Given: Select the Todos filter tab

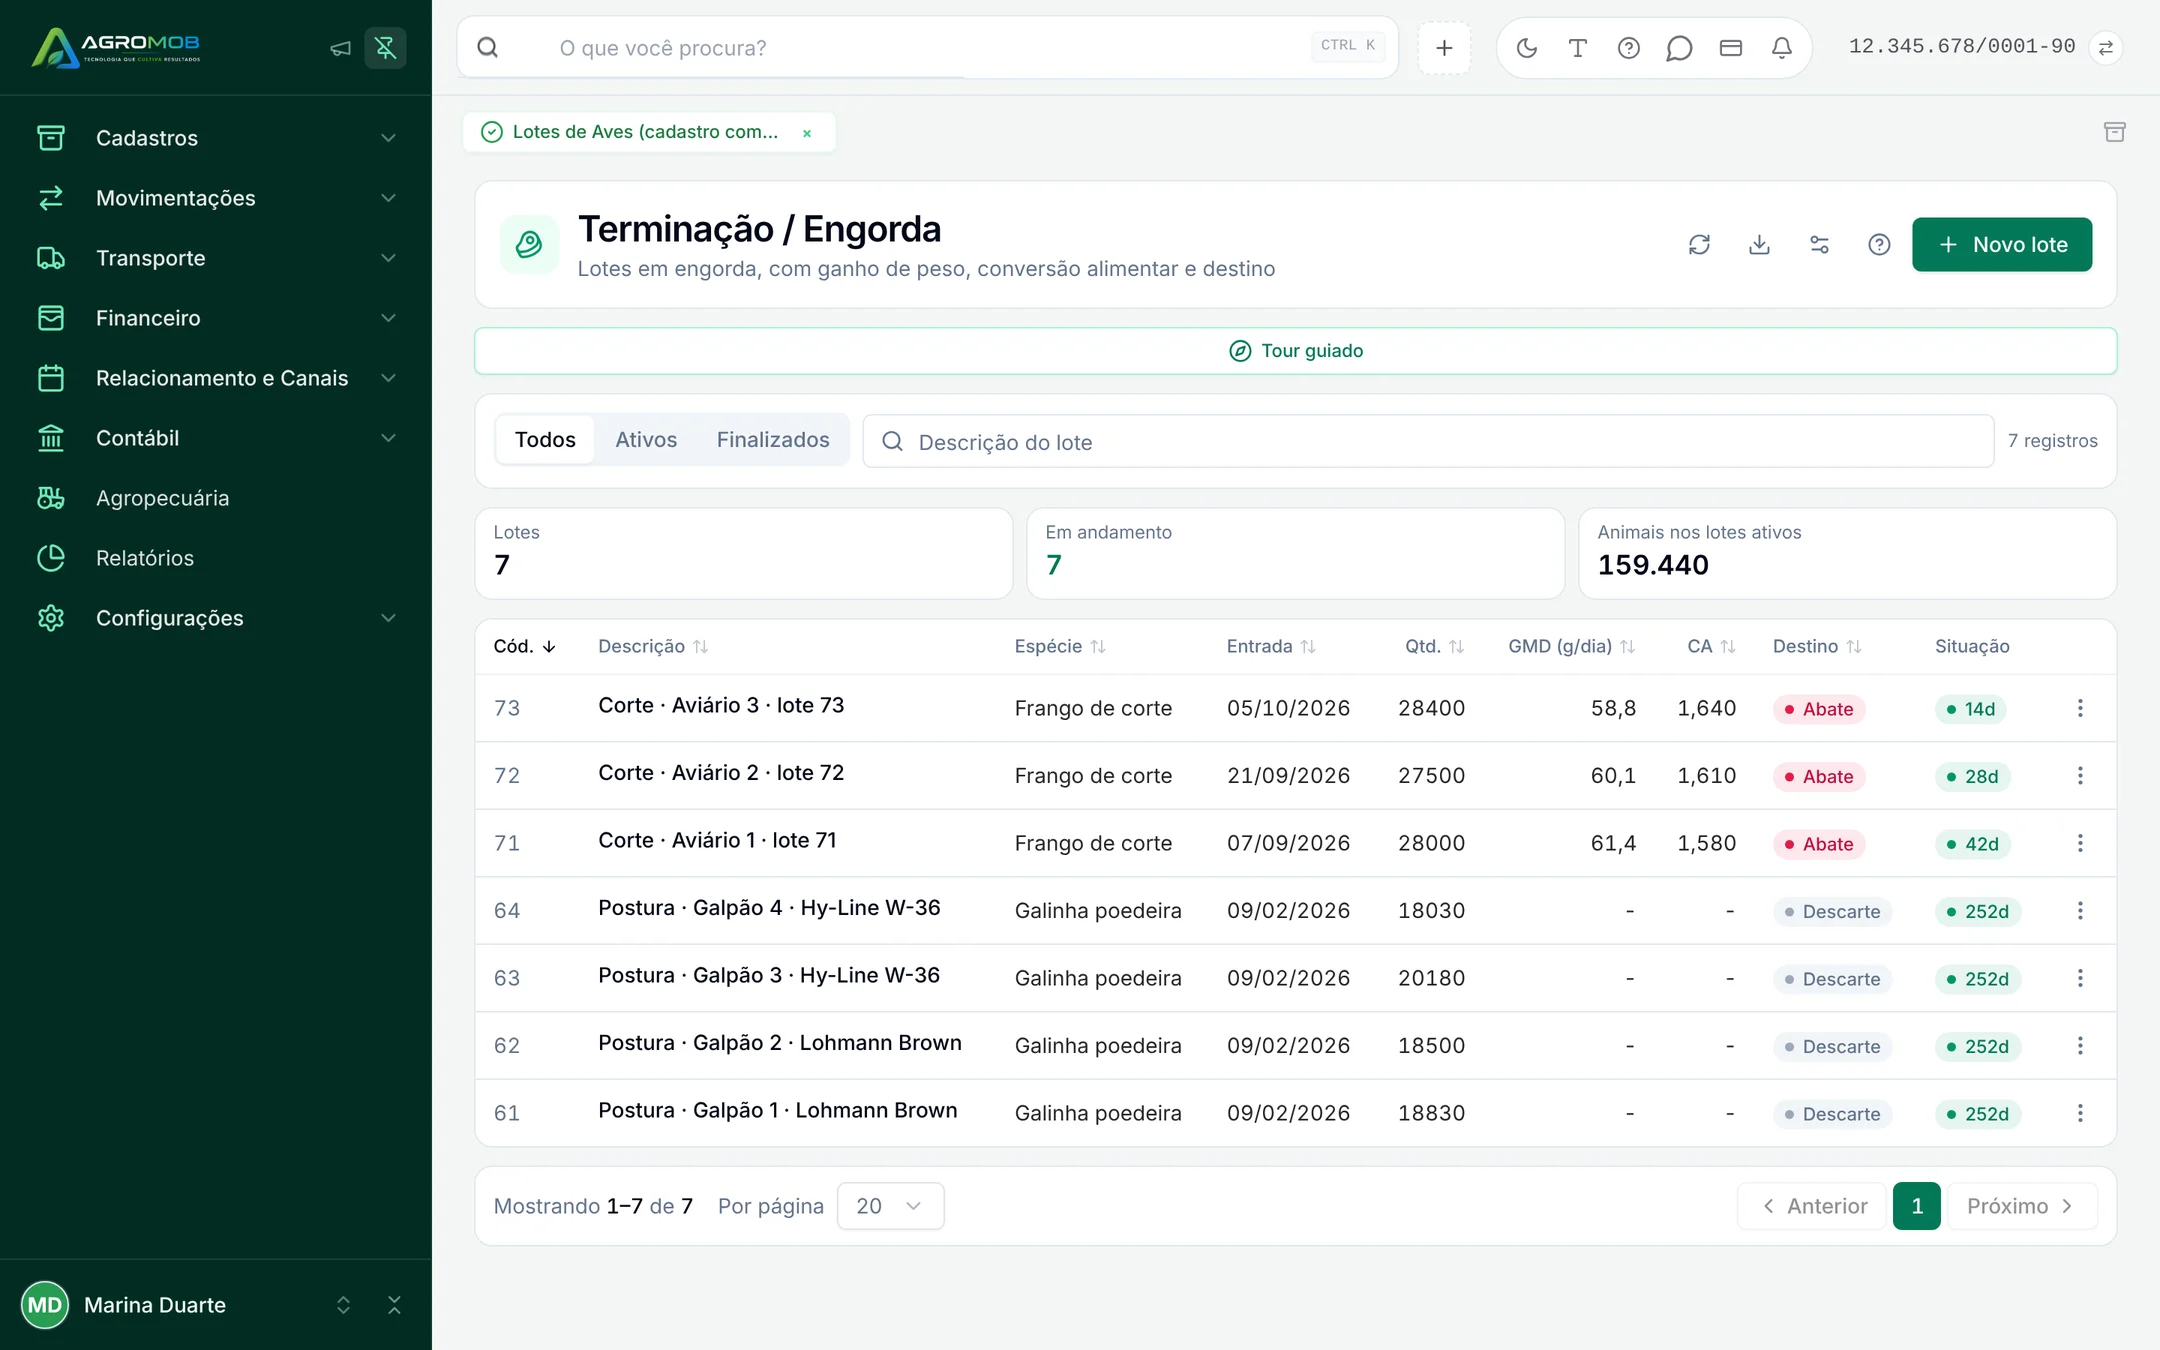Looking at the screenshot, I should (x=545, y=440).
